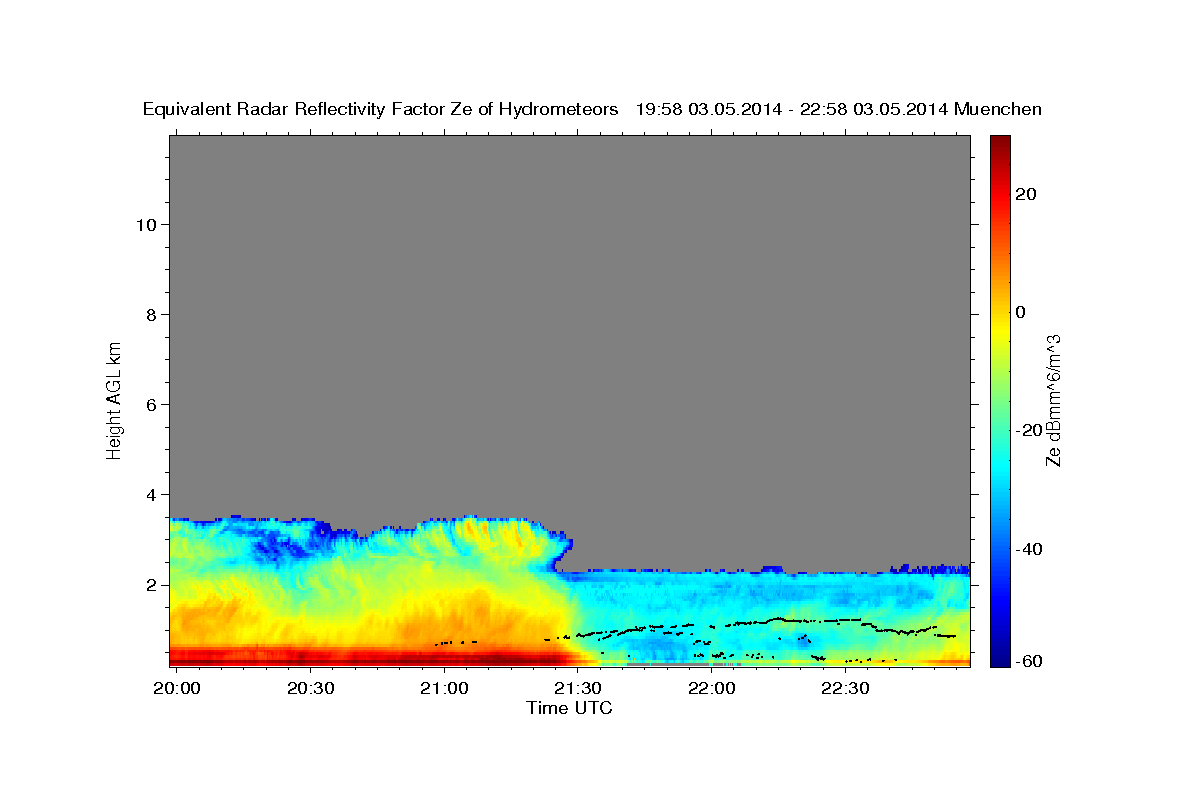The height and width of the screenshot is (800, 1200).
Task: Click the '22:30' time tick label
Action: pos(845,688)
